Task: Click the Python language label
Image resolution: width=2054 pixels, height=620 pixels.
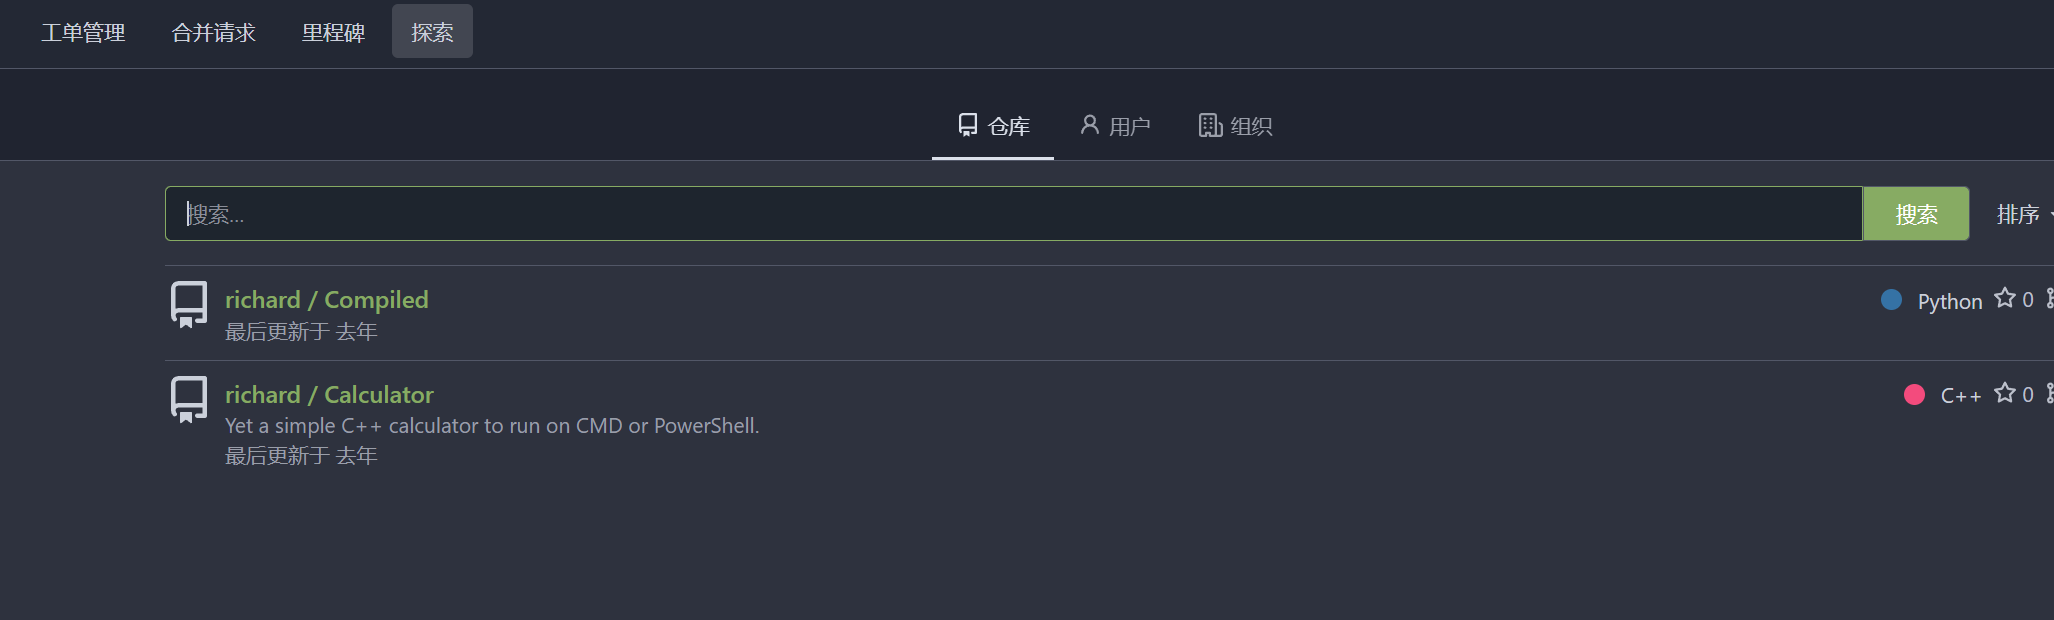Action: [1949, 301]
